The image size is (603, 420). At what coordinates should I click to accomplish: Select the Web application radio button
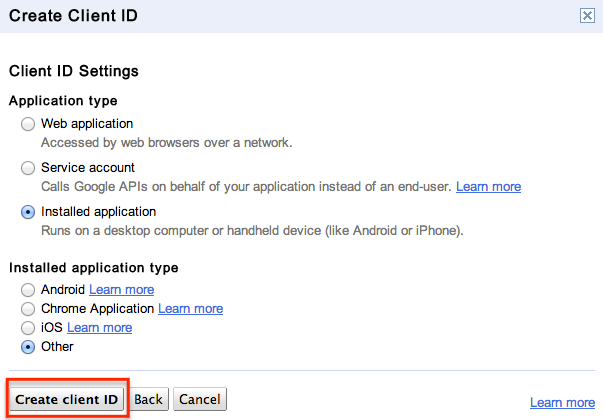tap(28, 124)
